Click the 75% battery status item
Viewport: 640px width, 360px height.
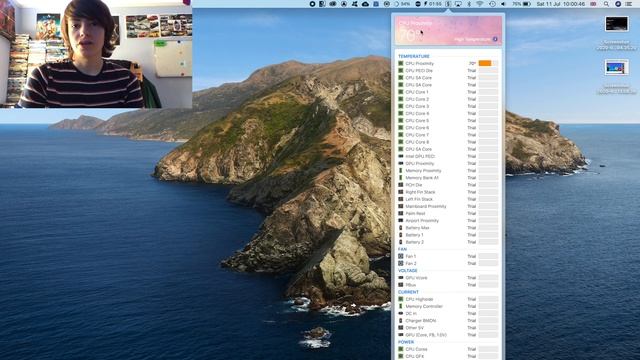522,4
